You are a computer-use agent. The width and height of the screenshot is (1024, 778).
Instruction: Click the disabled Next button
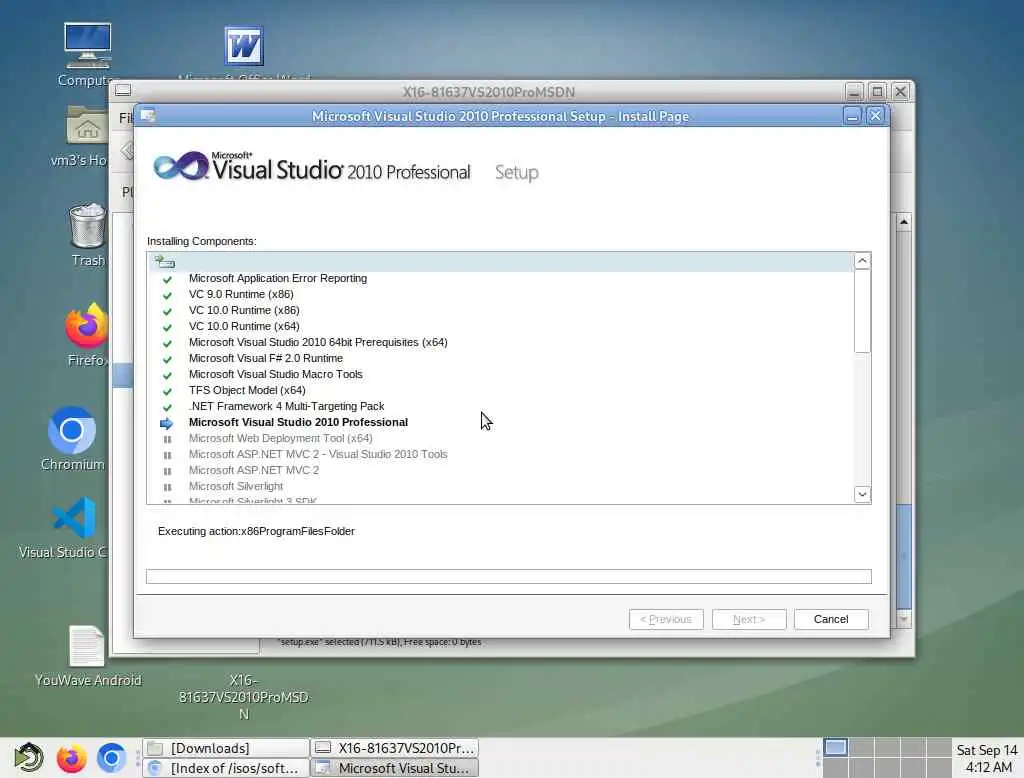[x=748, y=619]
